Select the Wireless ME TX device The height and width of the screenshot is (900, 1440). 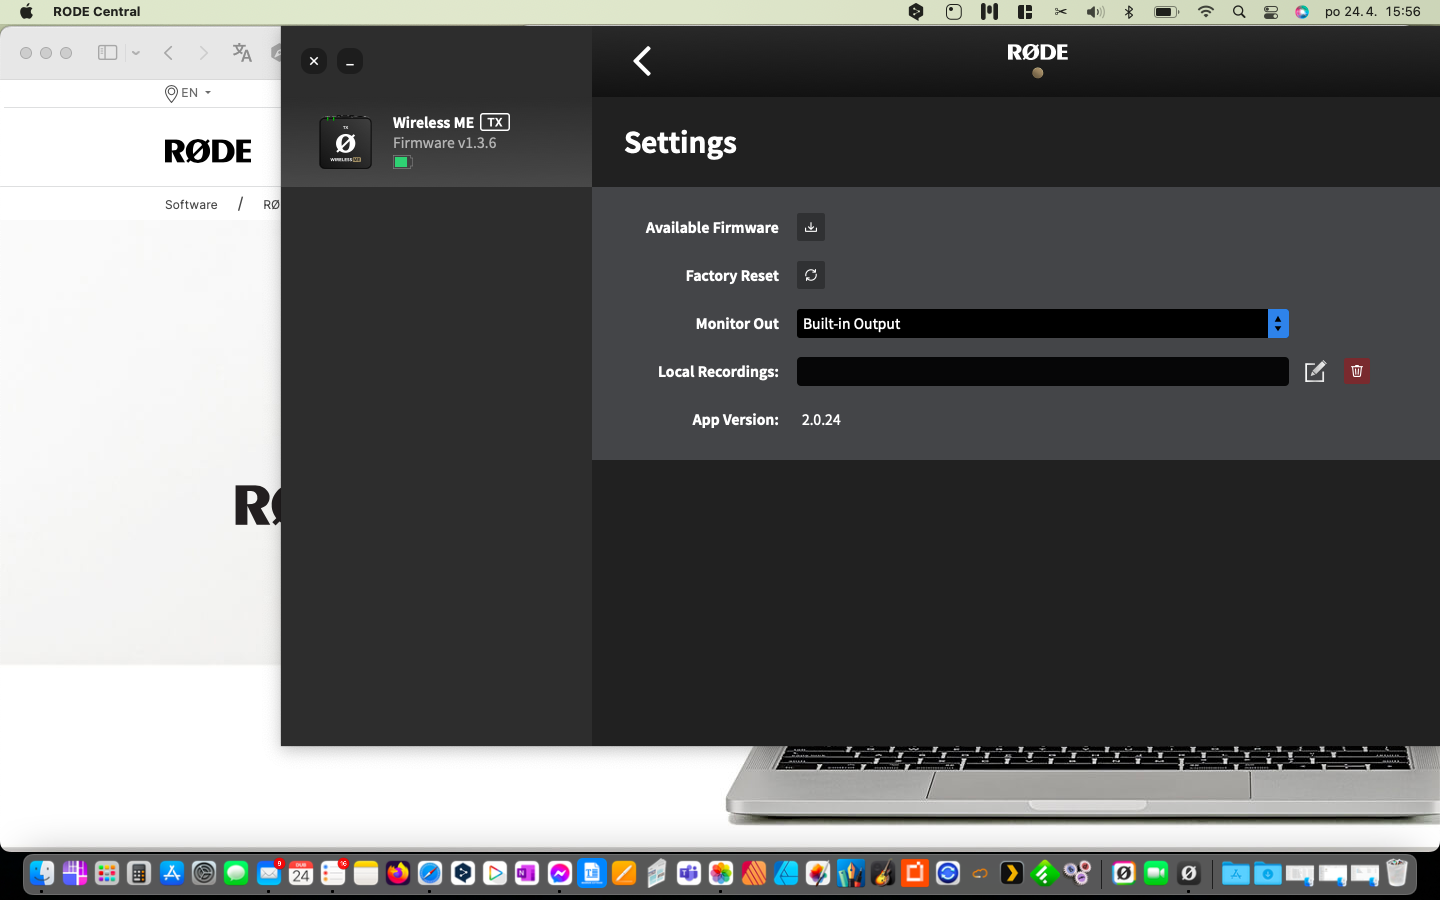pyautogui.click(x=436, y=142)
